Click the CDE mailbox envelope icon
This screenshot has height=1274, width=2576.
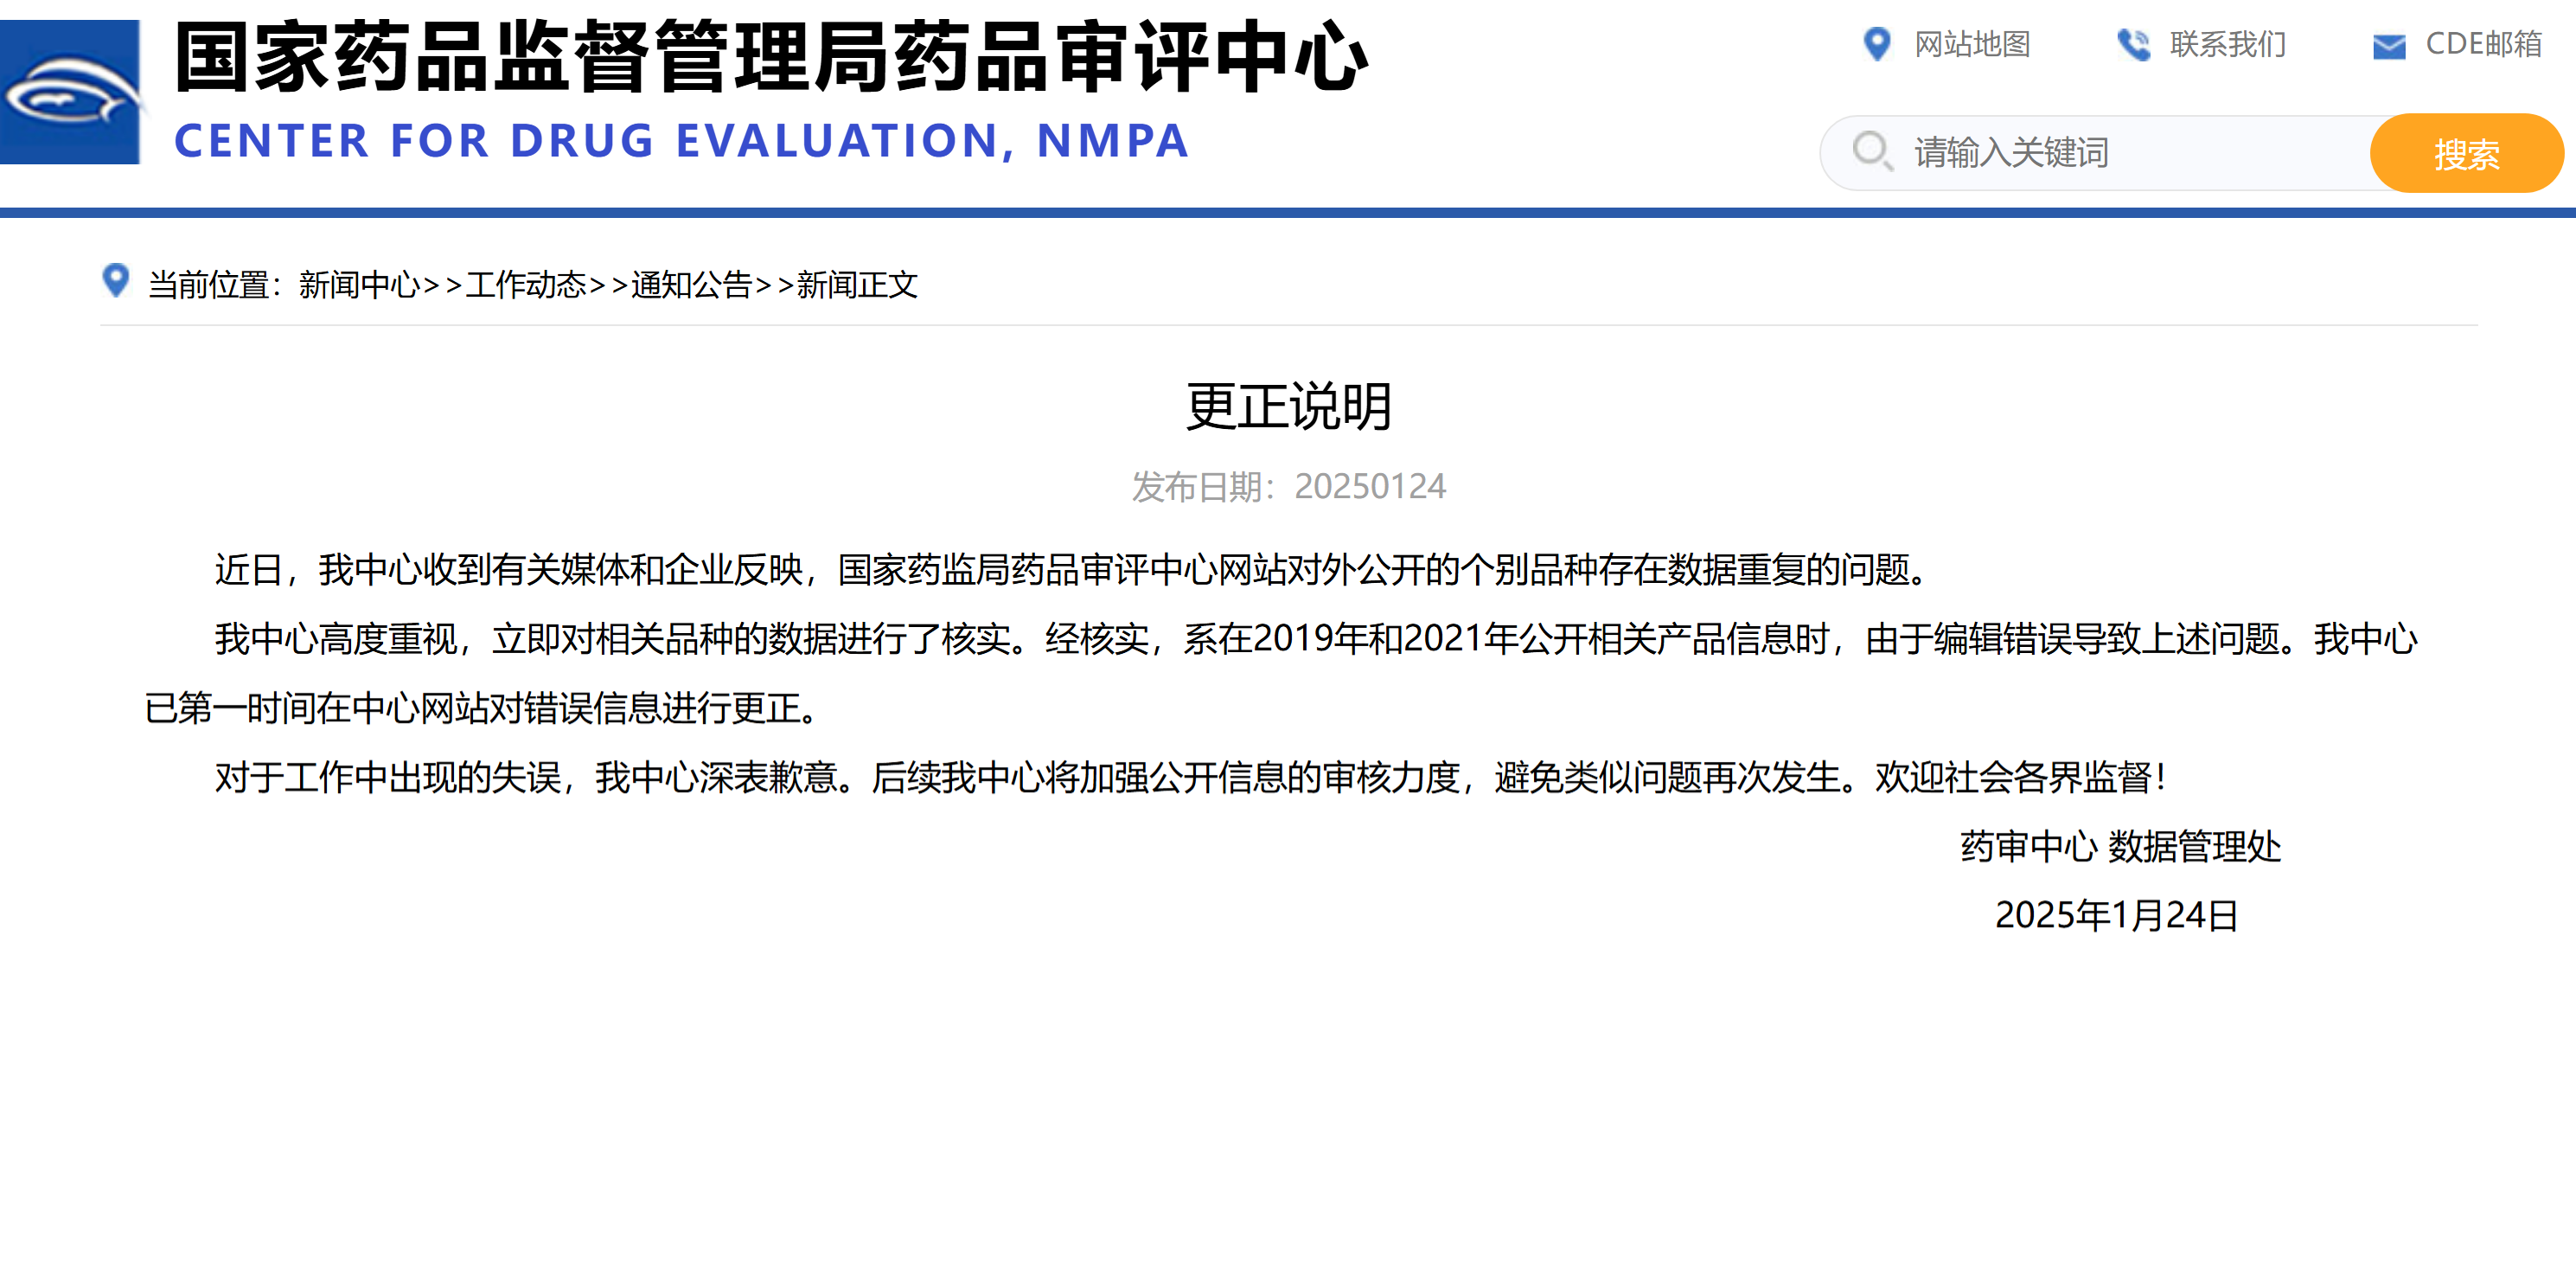click(x=2388, y=46)
